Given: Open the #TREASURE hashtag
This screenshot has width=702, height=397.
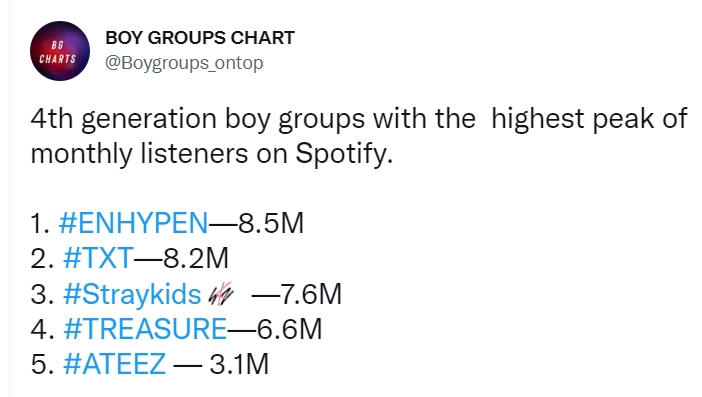Looking at the screenshot, I should (145, 329).
